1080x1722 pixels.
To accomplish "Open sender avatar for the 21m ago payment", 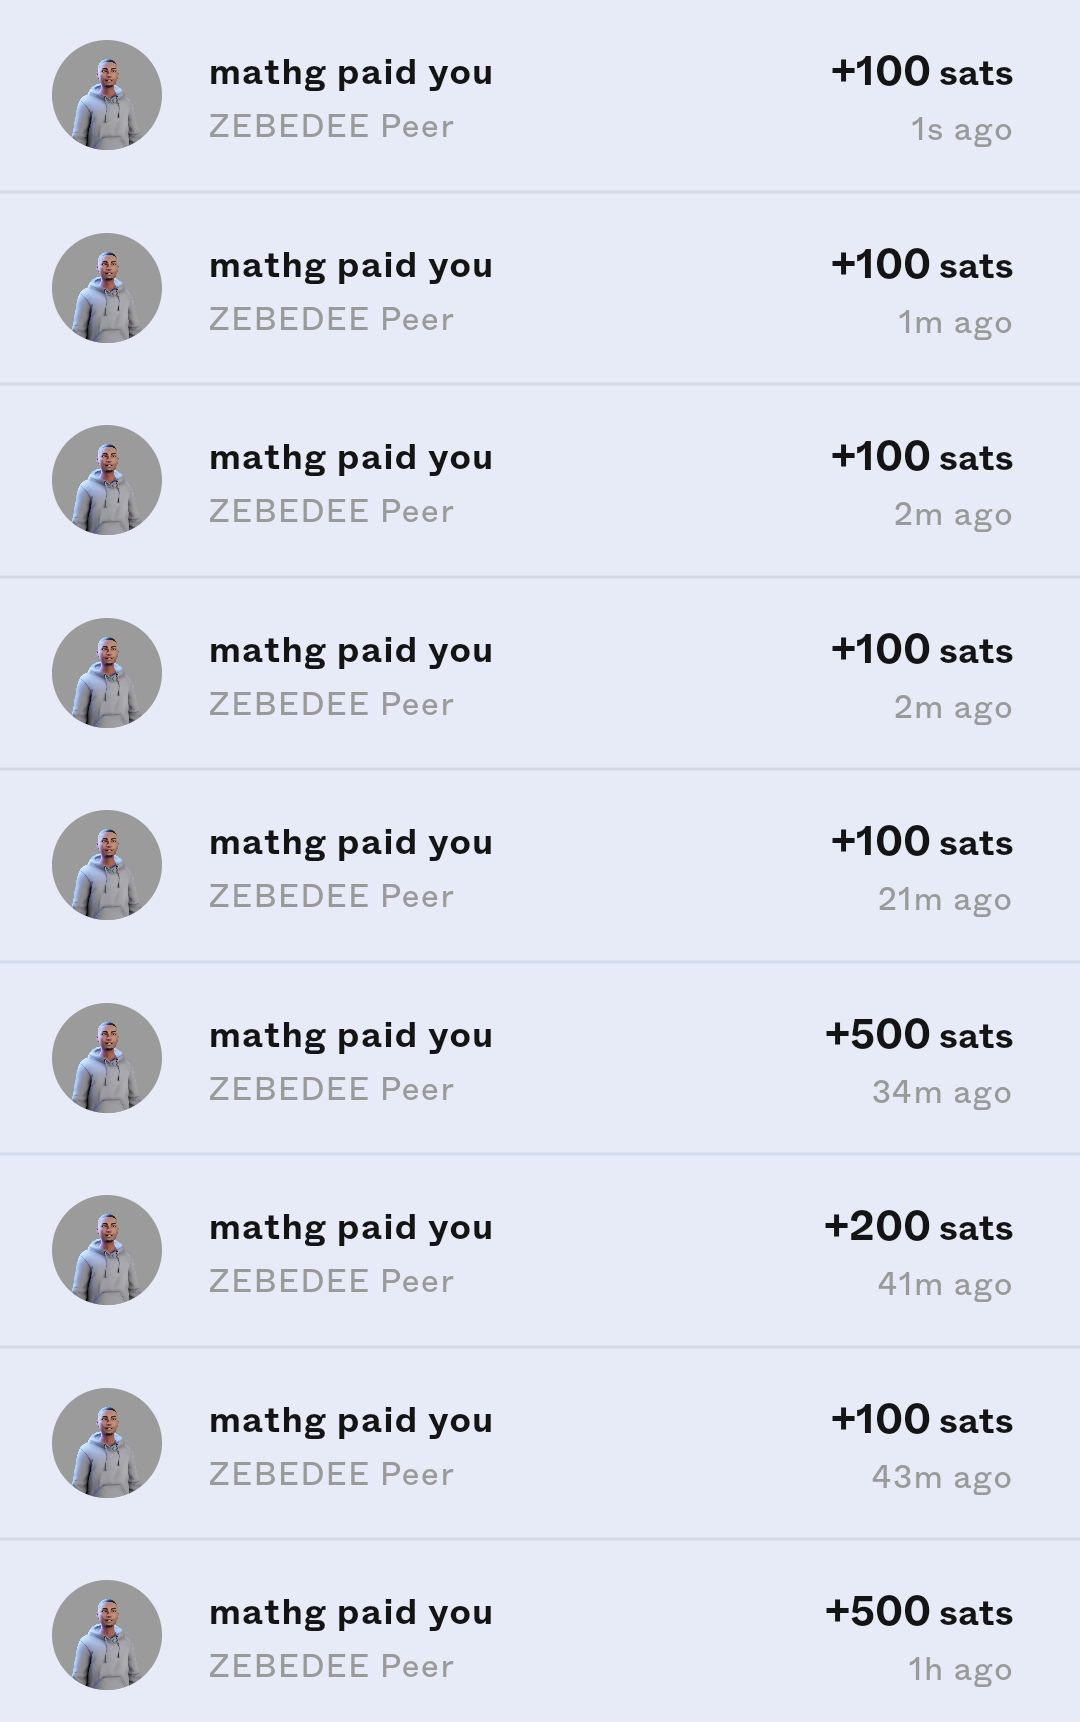I will point(107,865).
